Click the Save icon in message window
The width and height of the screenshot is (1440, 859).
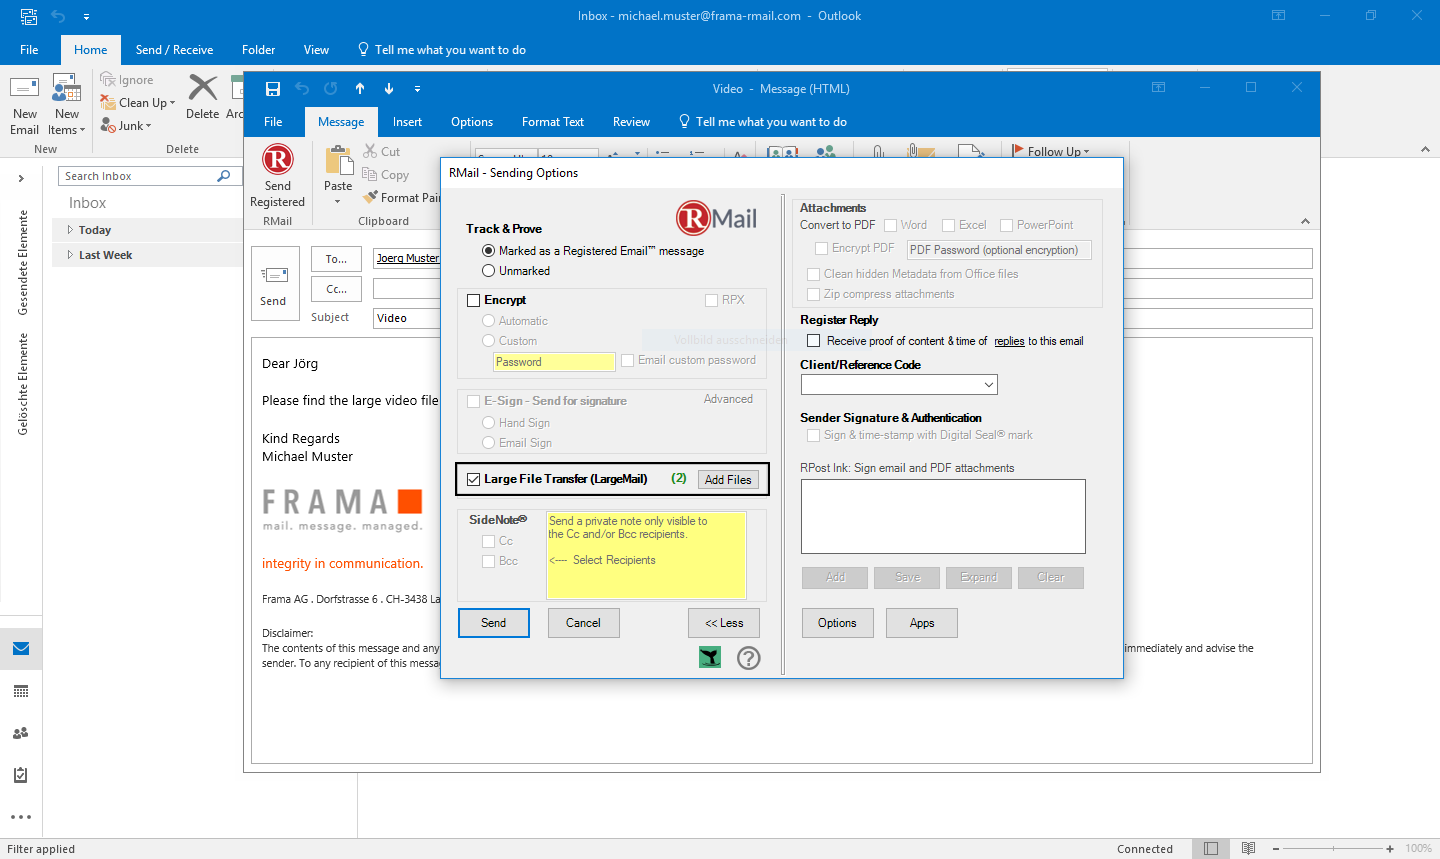point(273,88)
